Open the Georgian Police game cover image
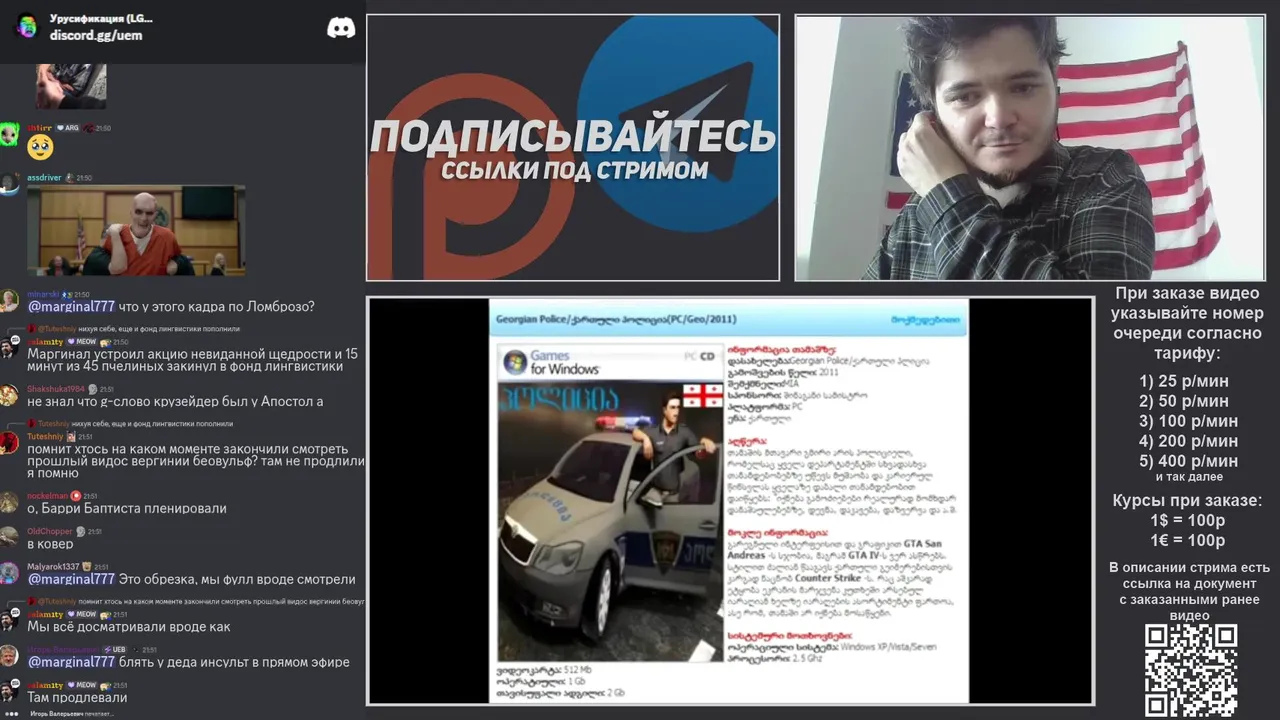 [611, 501]
